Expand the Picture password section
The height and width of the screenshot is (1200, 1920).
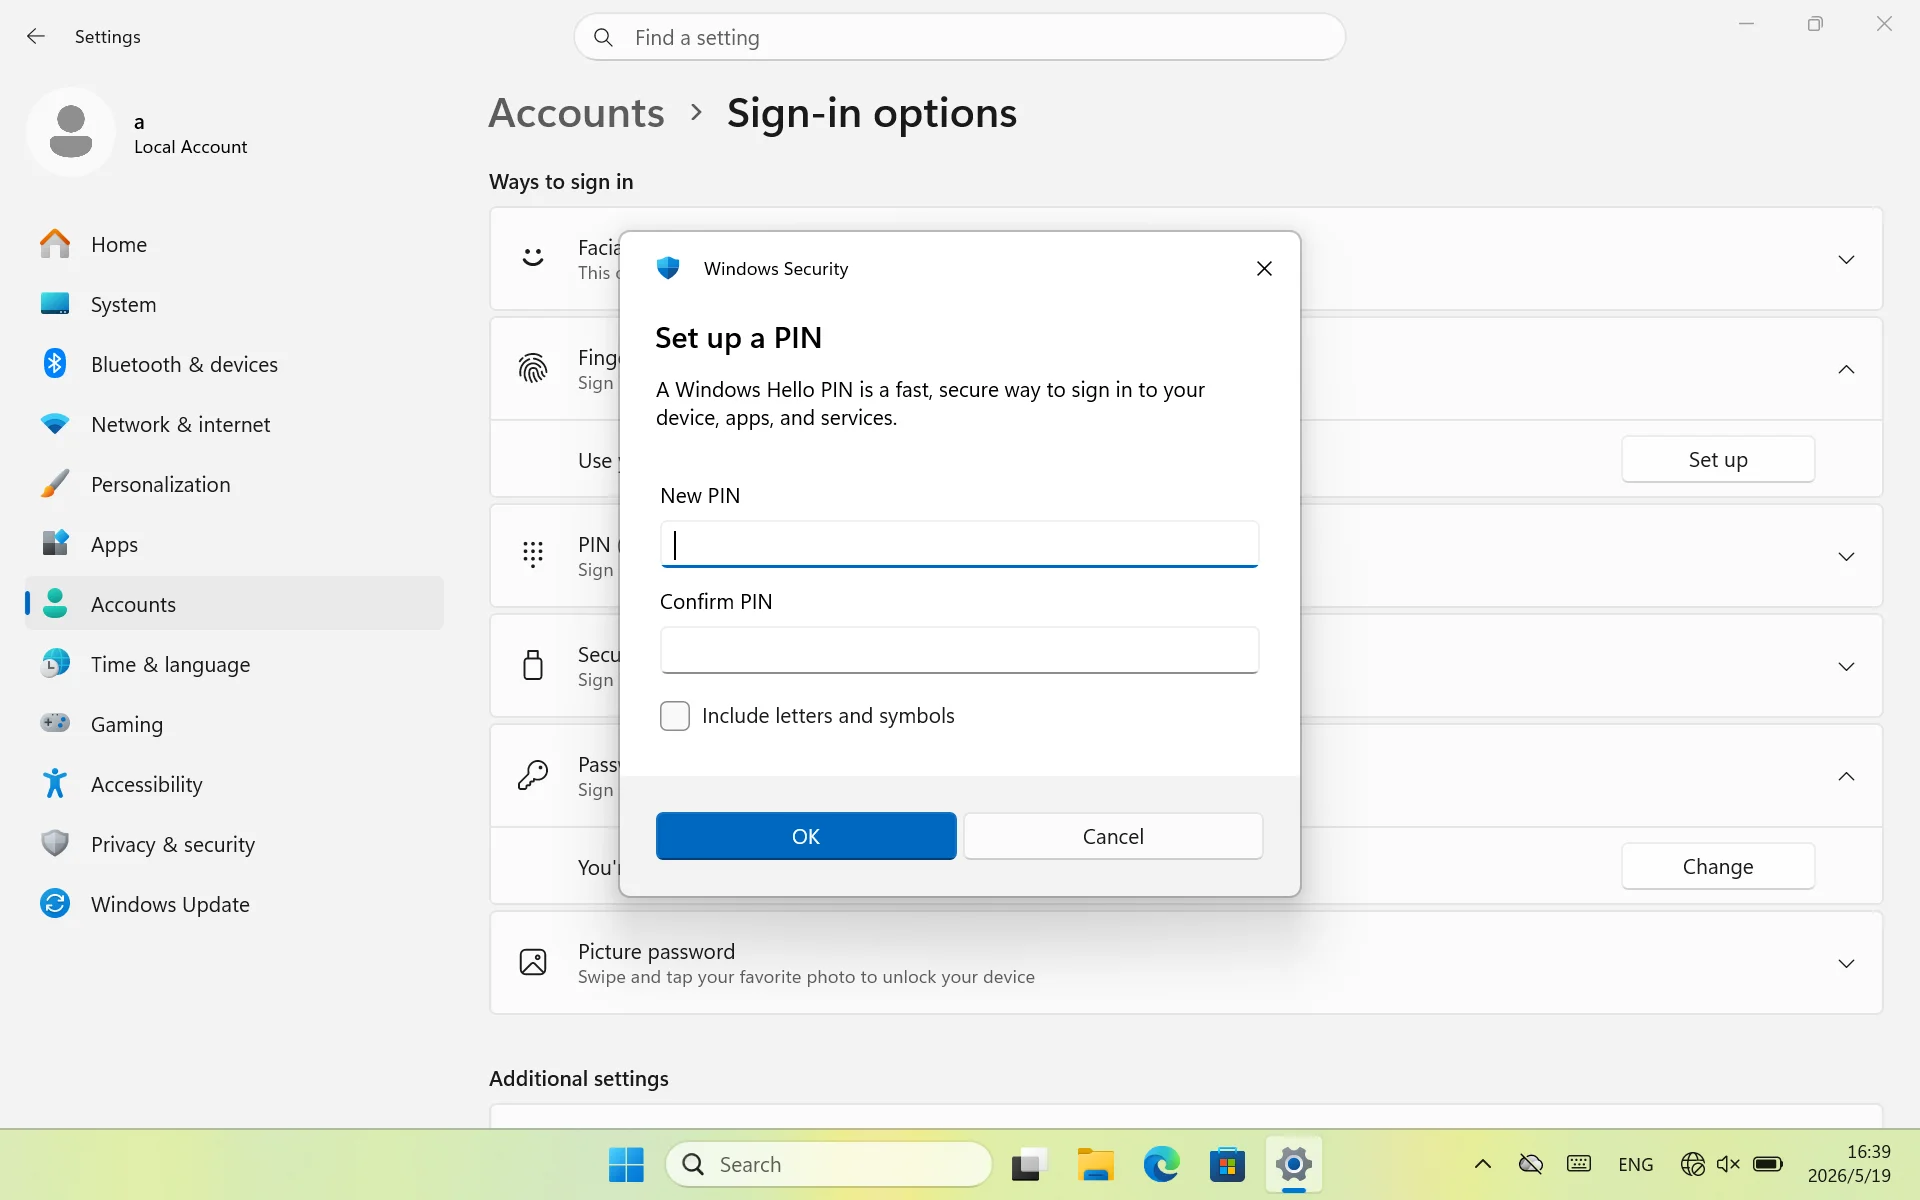click(1846, 963)
